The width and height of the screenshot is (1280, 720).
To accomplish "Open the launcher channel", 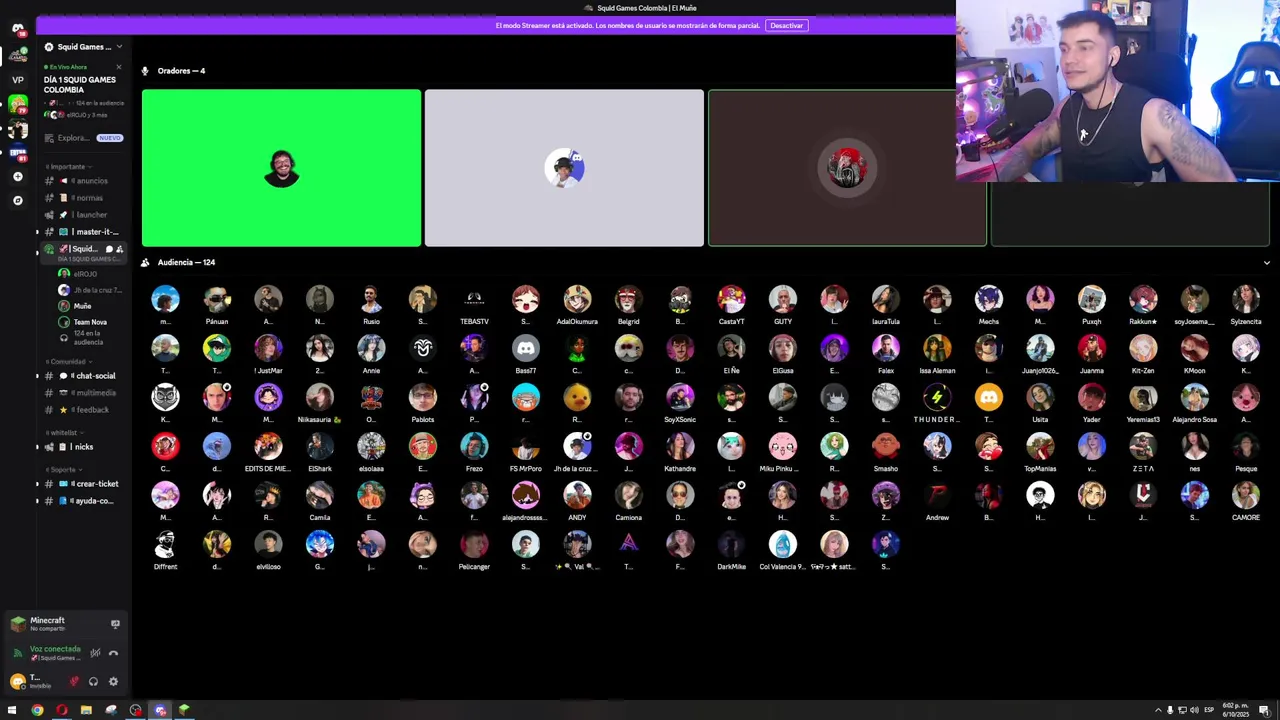I will (x=83, y=215).
